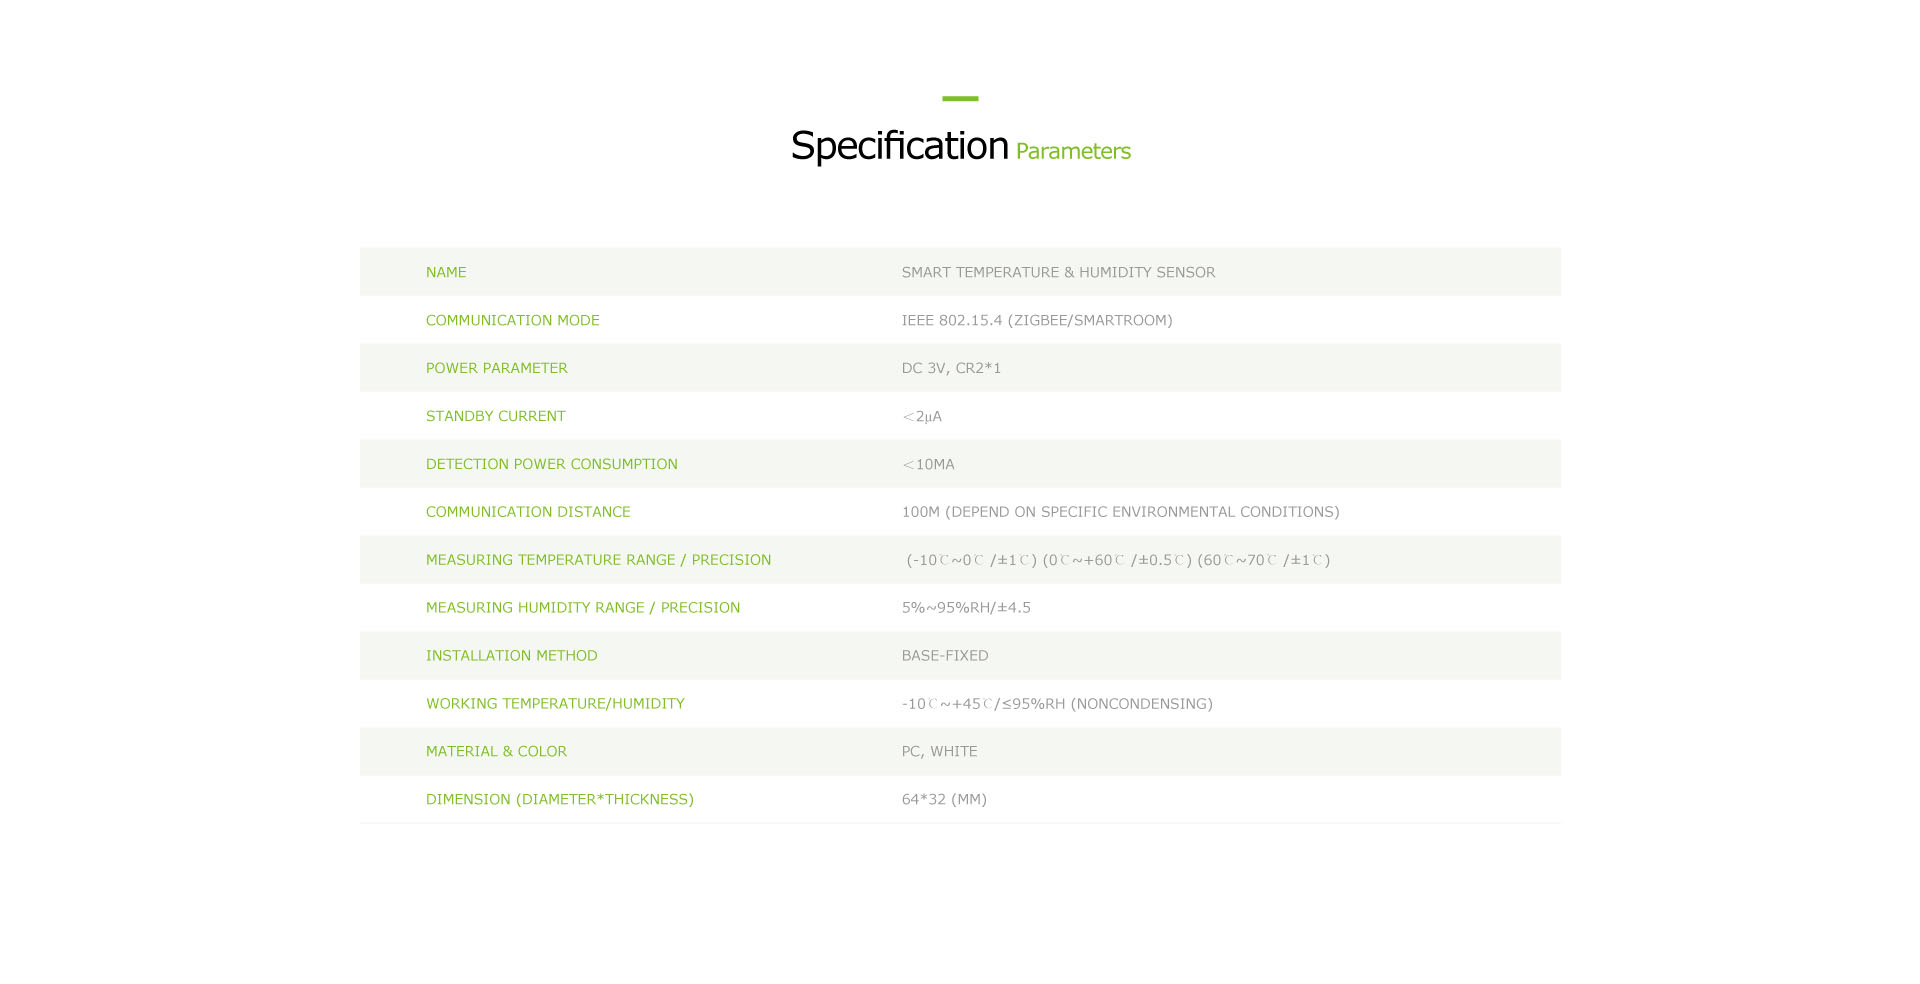Click the IEEE 802.15.4 Zigbee value

pyautogui.click(x=1037, y=320)
